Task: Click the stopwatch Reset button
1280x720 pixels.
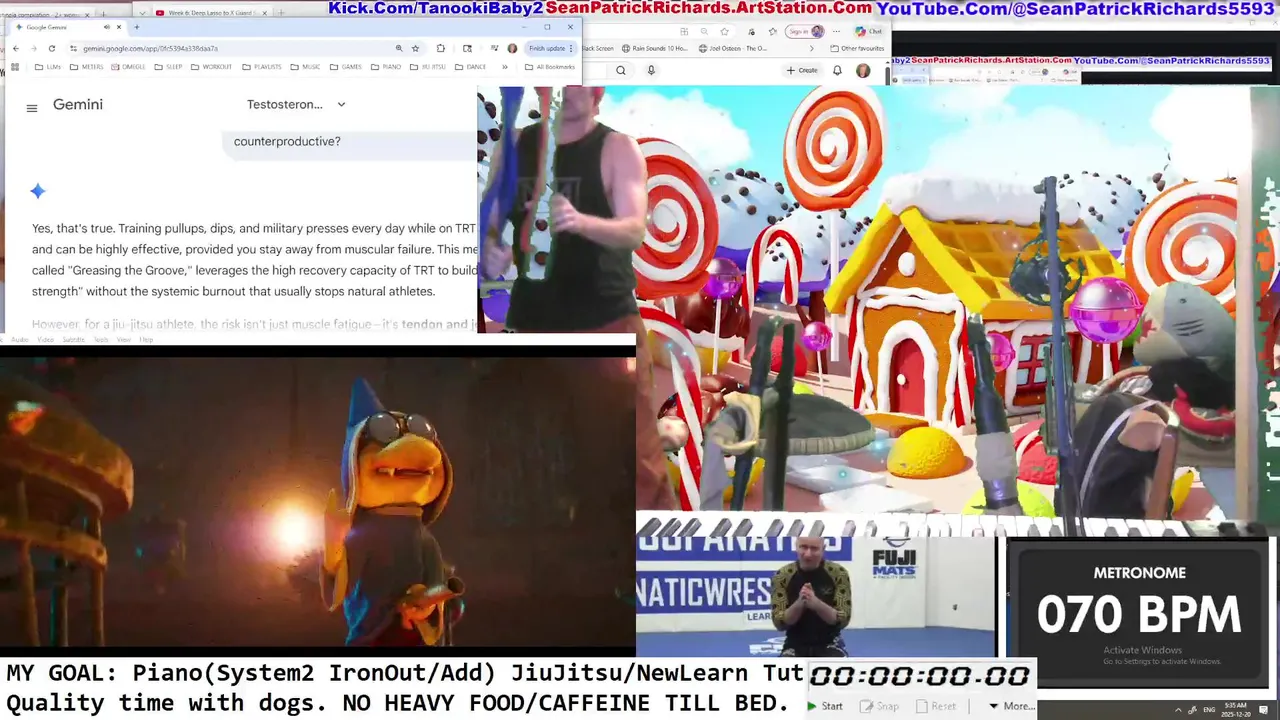Action: 936,706
